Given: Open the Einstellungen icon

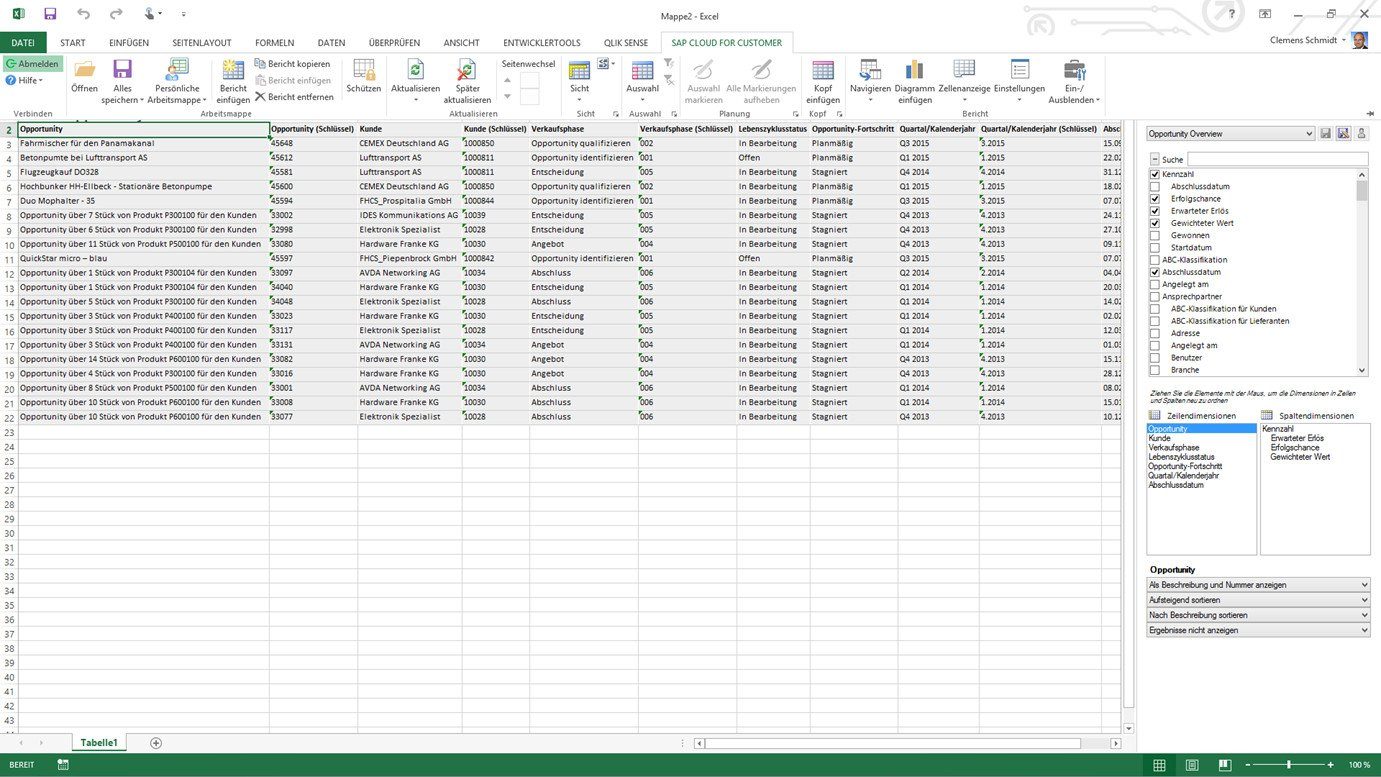Looking at the screenshot, I should 1019,70.
